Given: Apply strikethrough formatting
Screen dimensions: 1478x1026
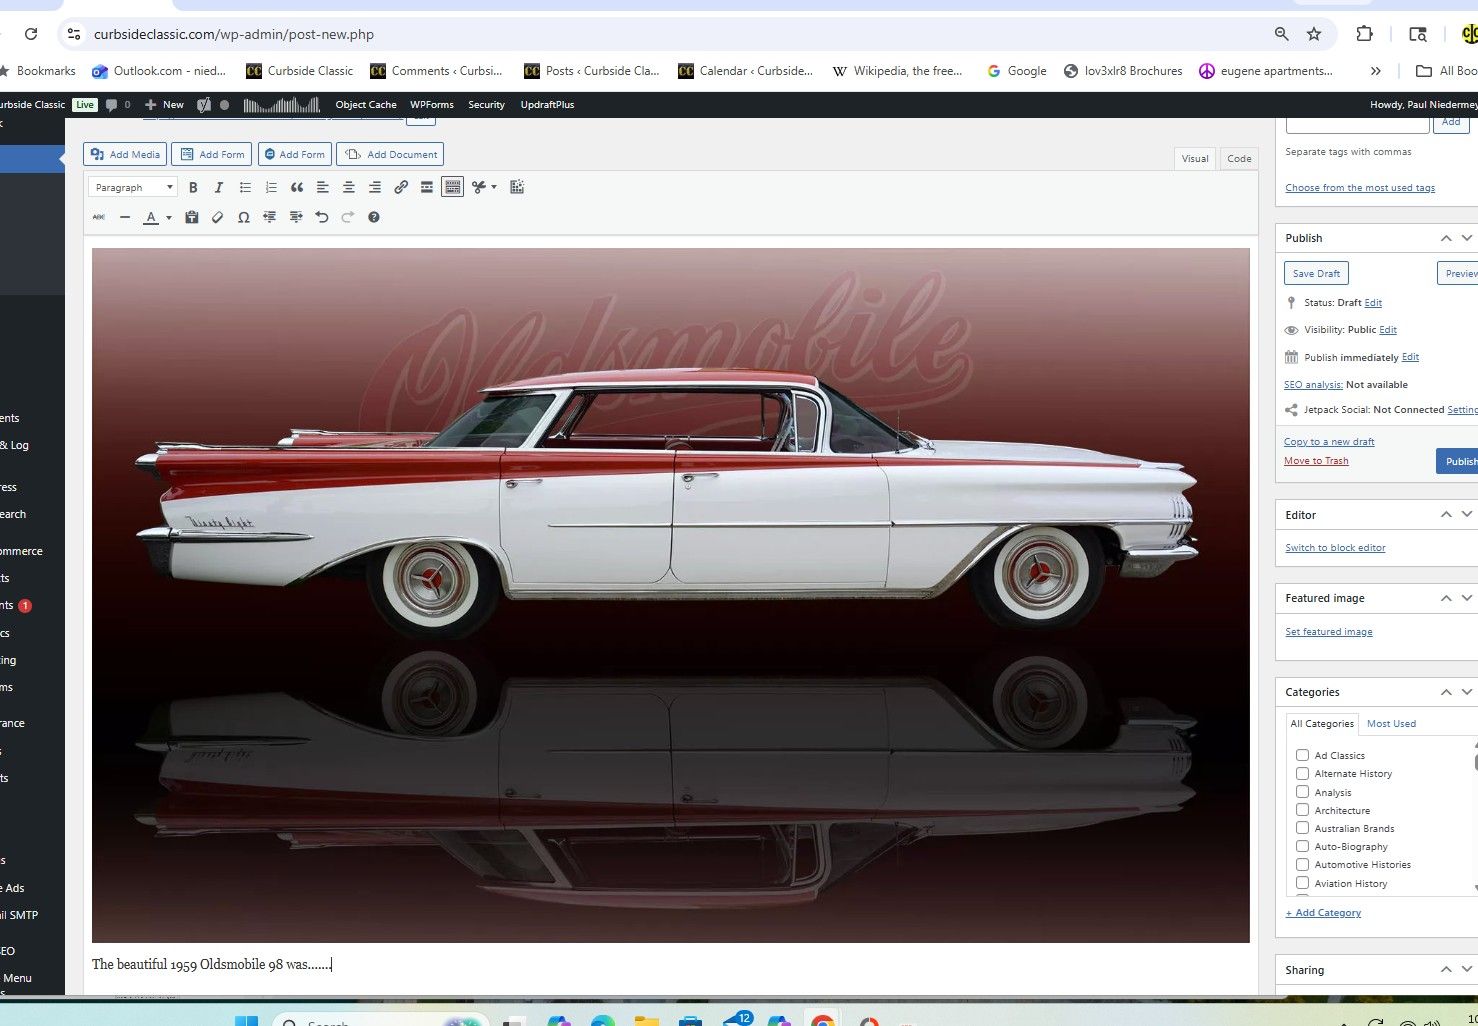Looking at the screenshot, I should click(x=99, y=217).
